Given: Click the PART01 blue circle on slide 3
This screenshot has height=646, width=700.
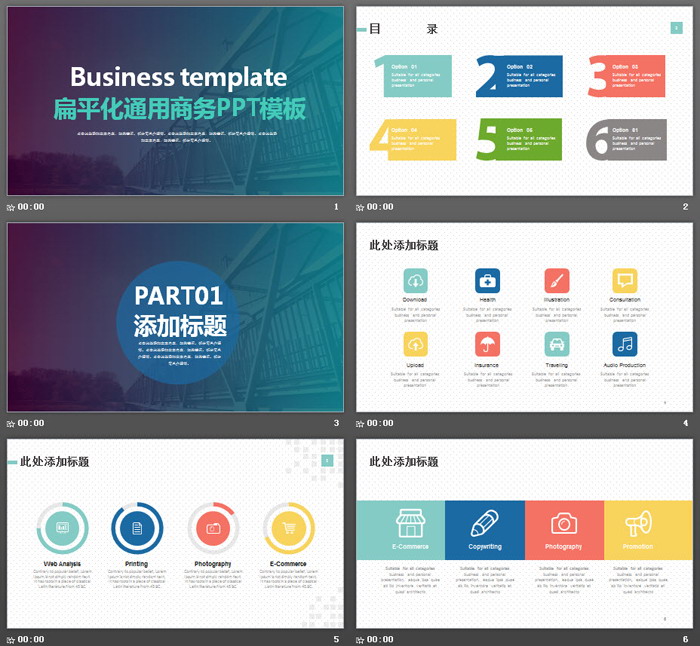Looking at the screenshot, I should coord(178,322).
